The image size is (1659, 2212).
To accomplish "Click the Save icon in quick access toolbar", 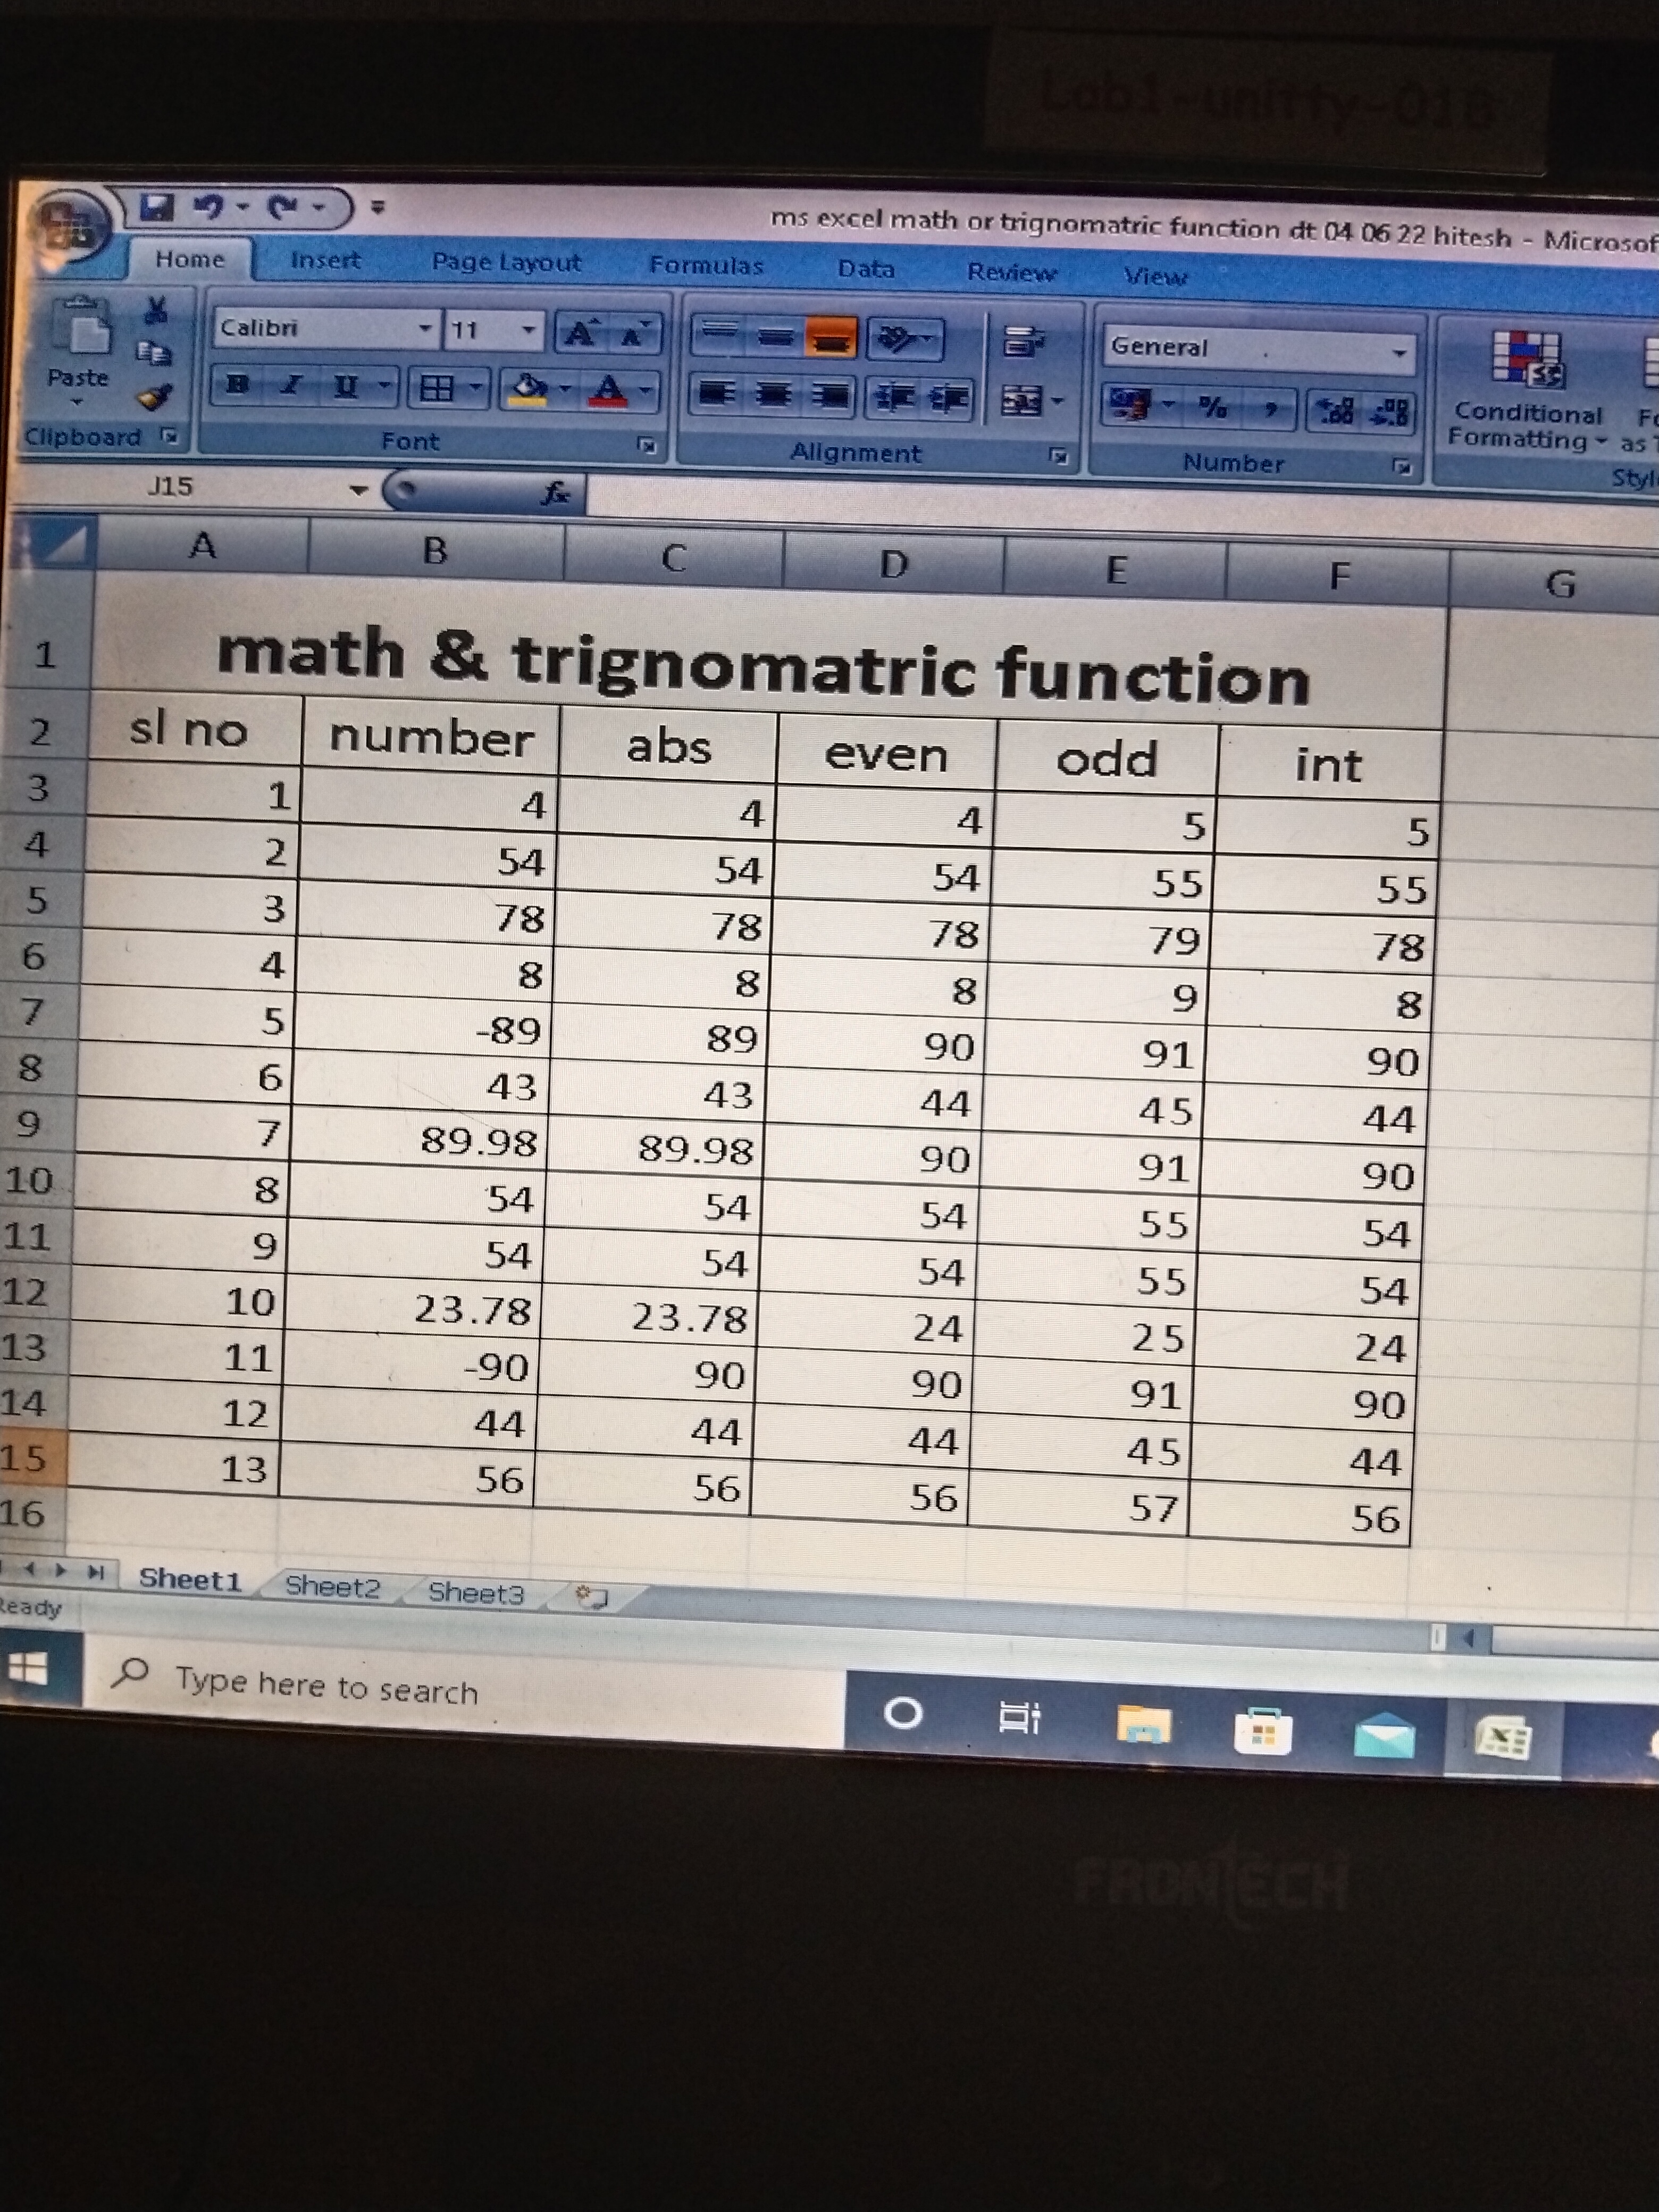I will point(155,207).
